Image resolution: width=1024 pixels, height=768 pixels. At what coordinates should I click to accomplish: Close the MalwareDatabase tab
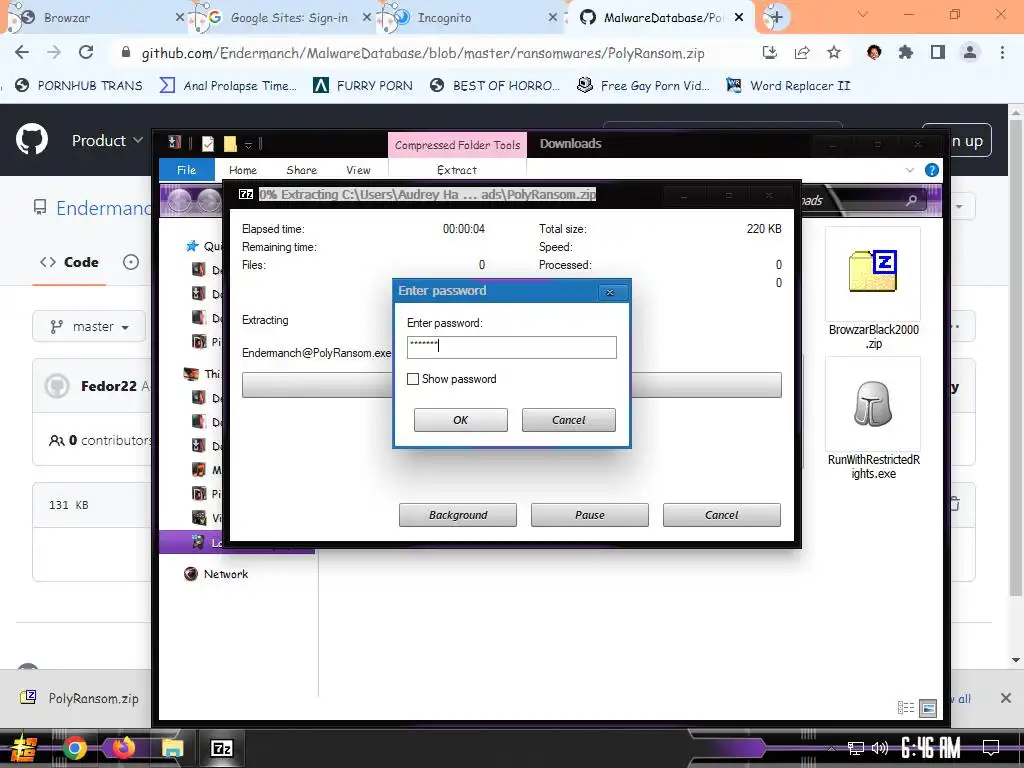[739, 18]
